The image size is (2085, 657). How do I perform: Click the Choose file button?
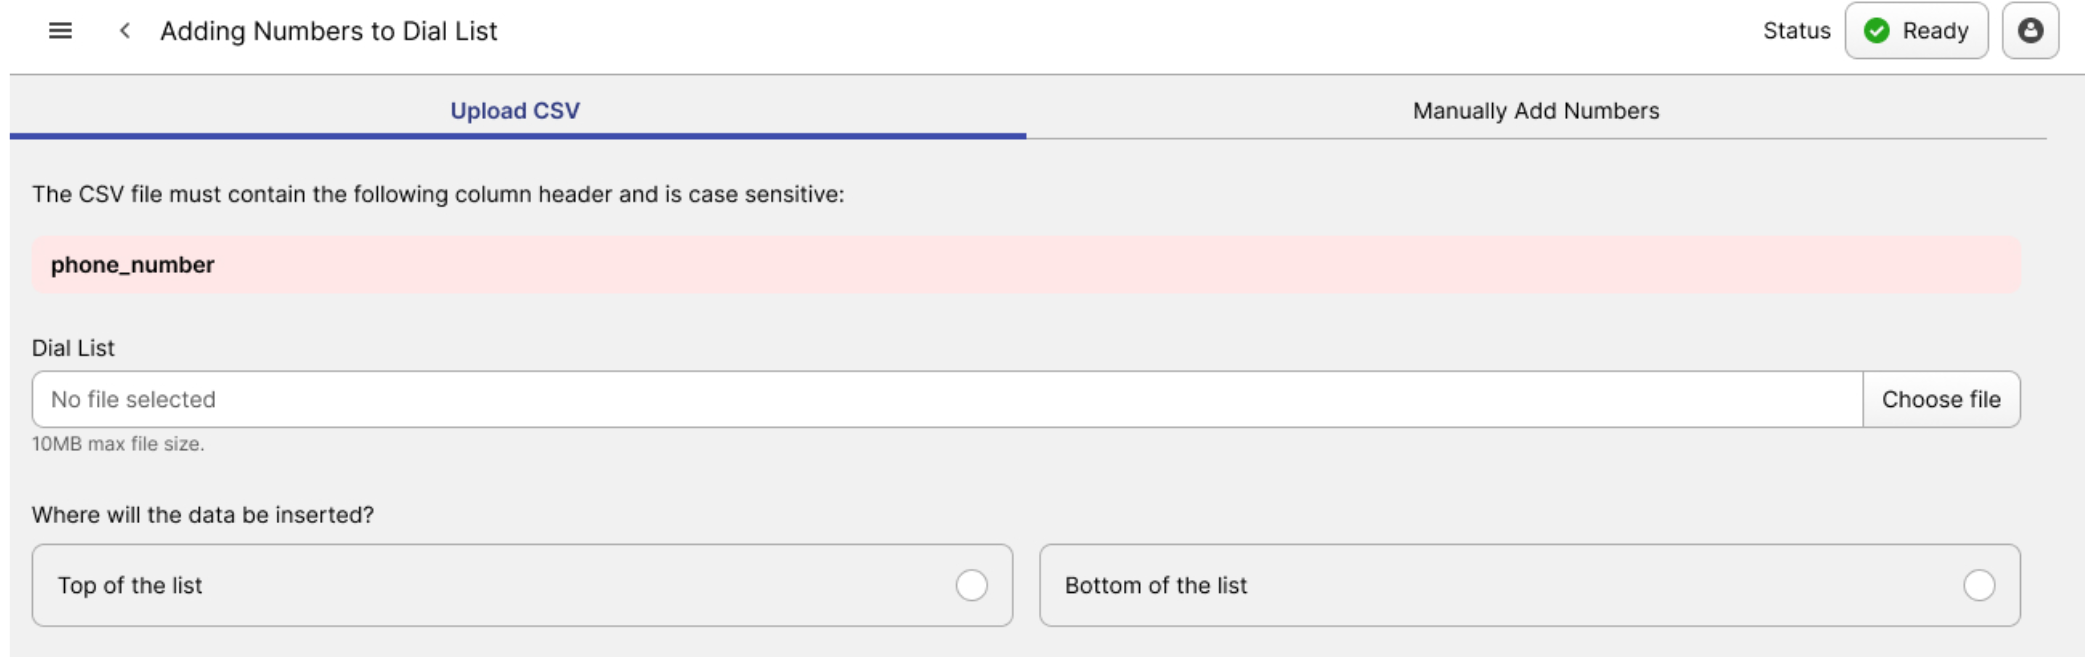(x=1940, y=400)
